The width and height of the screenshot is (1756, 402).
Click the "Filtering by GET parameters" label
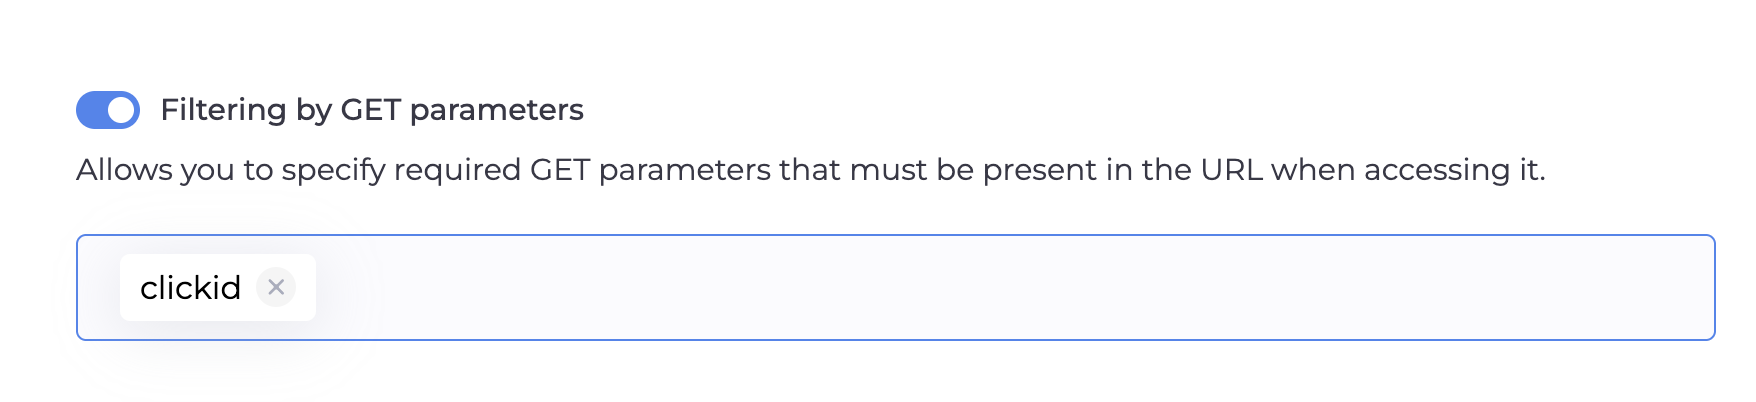point(371,110)
